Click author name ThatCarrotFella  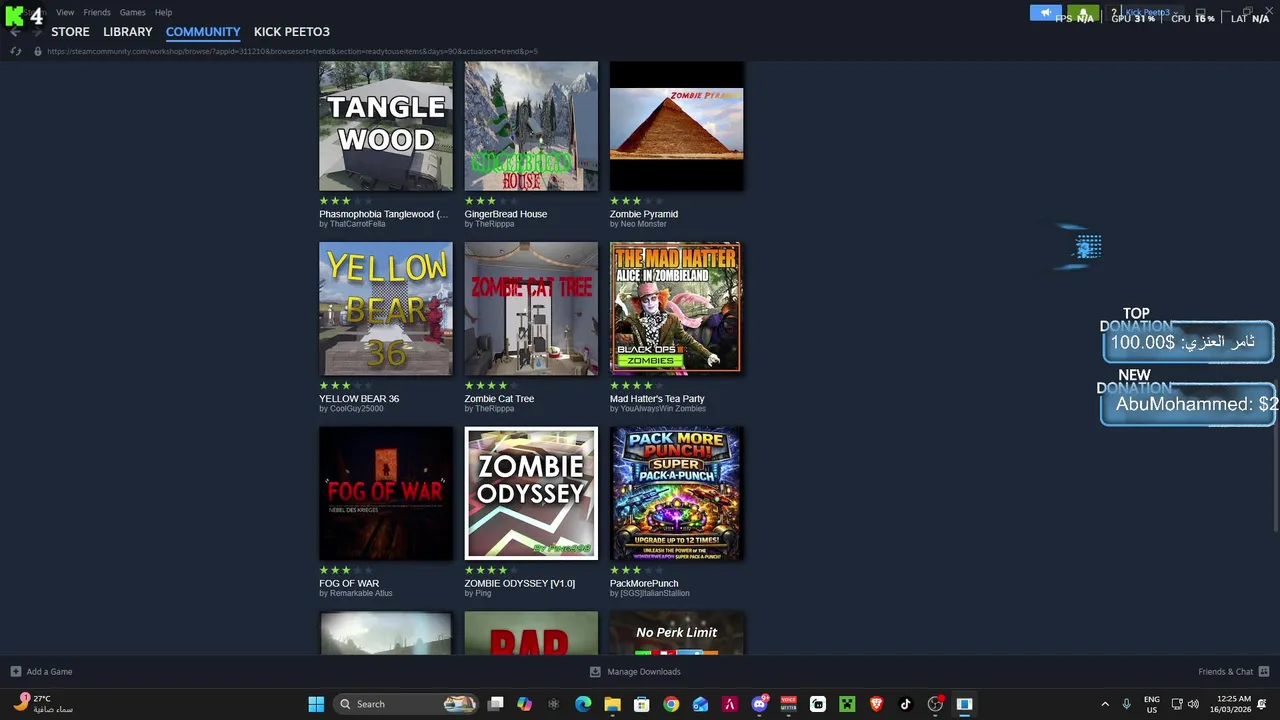(357, 224)
